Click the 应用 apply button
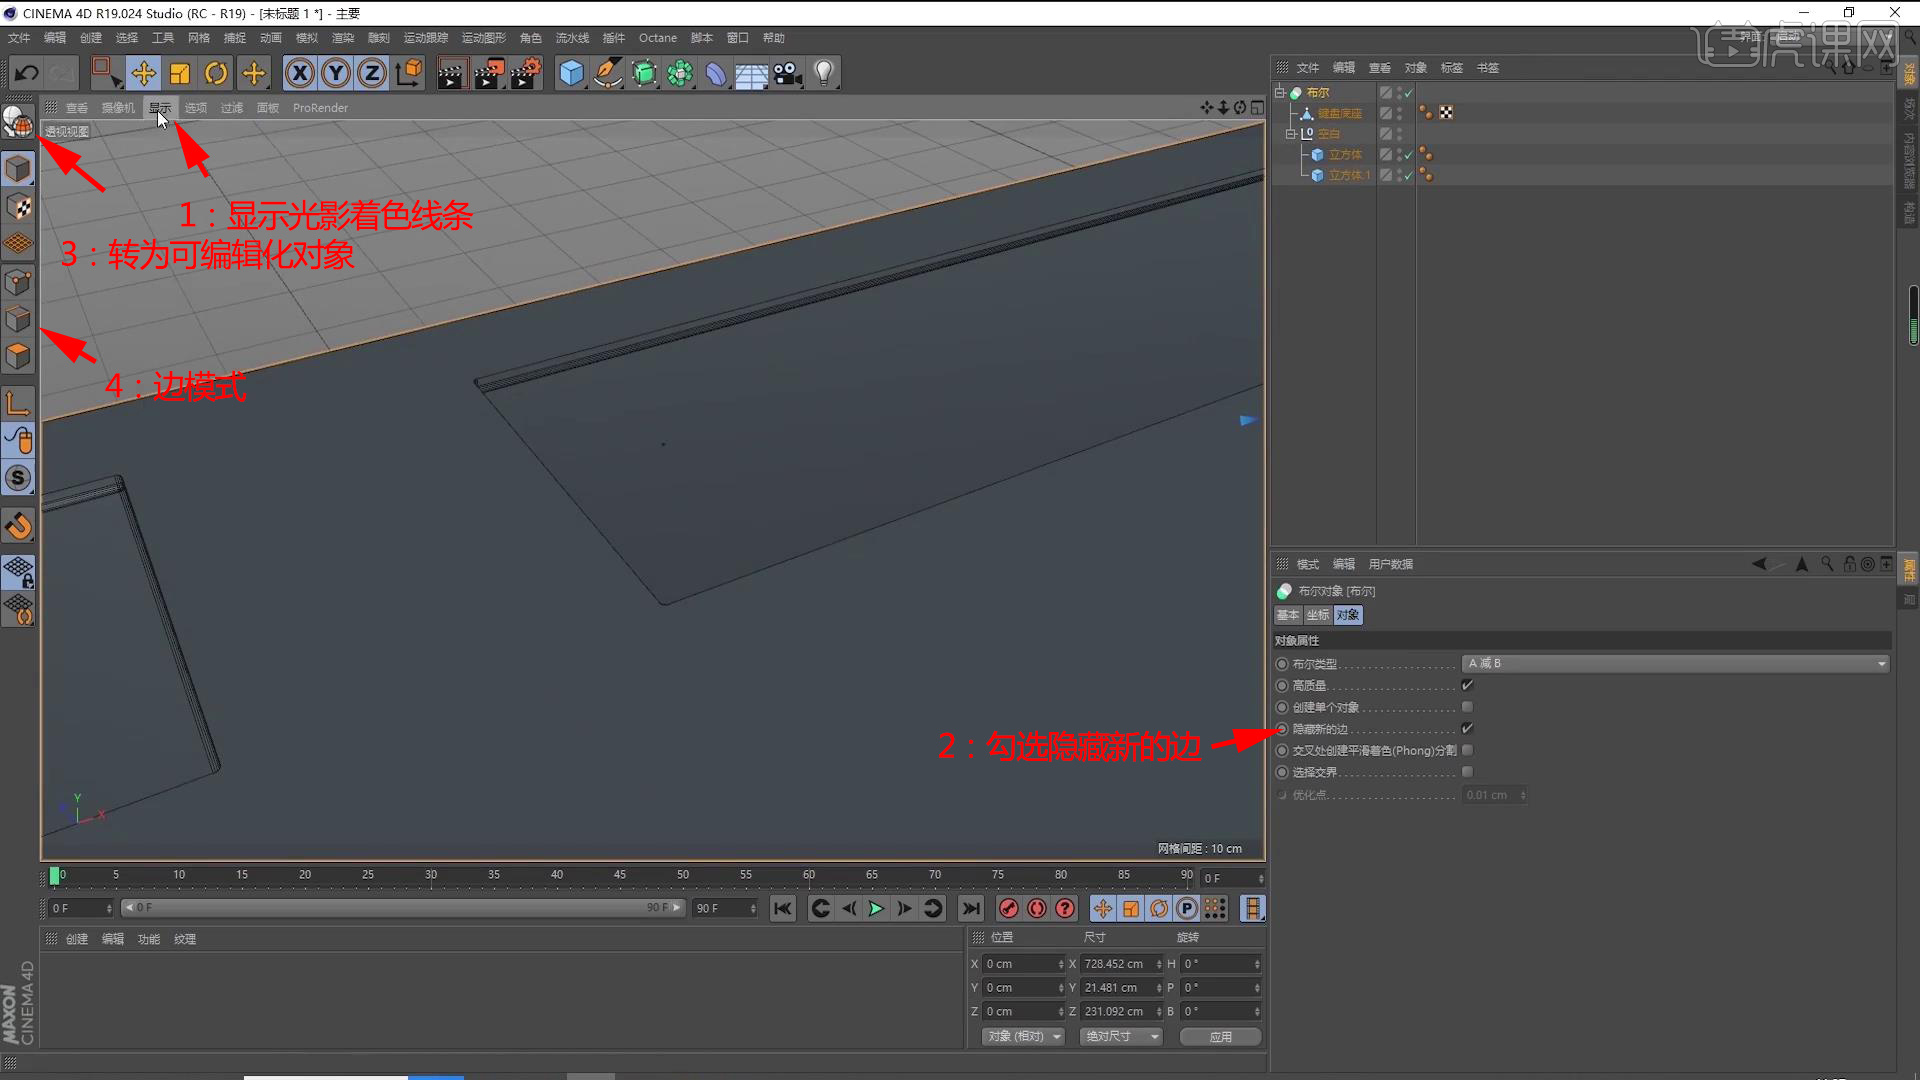Screen dimensions: 1920x1080 (x=1220, y=1036)
